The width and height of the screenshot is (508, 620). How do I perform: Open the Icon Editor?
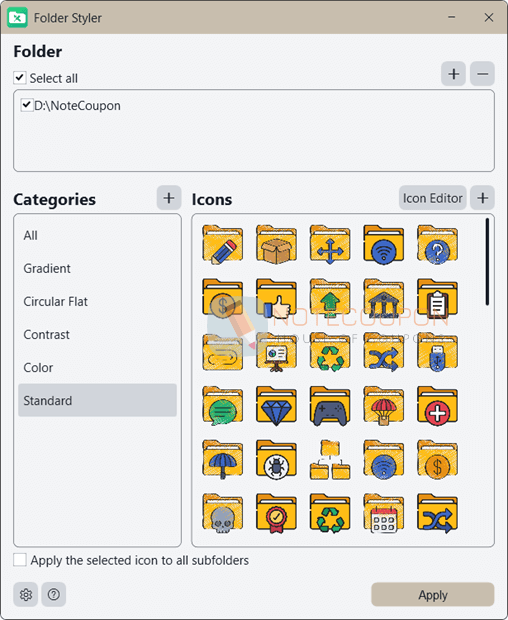pos(433,198)
